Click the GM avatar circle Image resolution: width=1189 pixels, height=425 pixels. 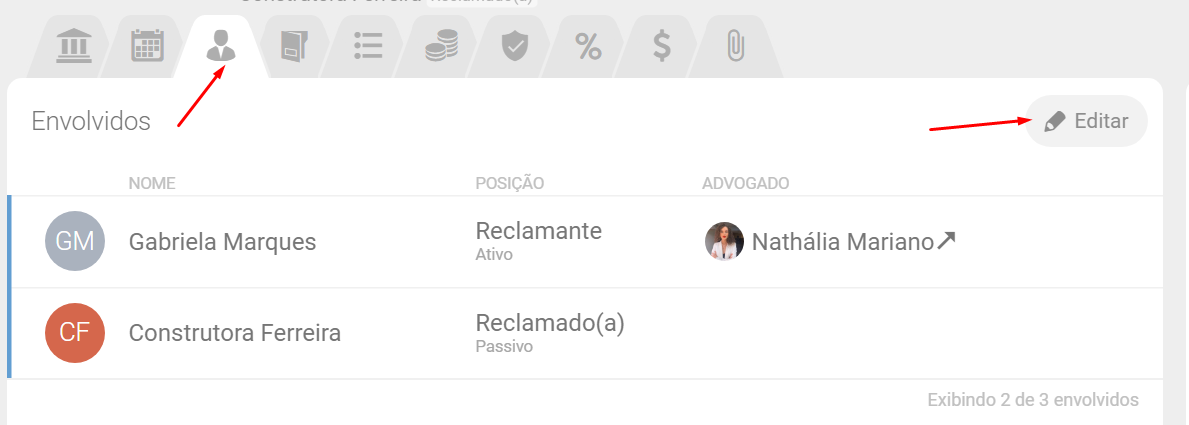[x=75, y=242]
